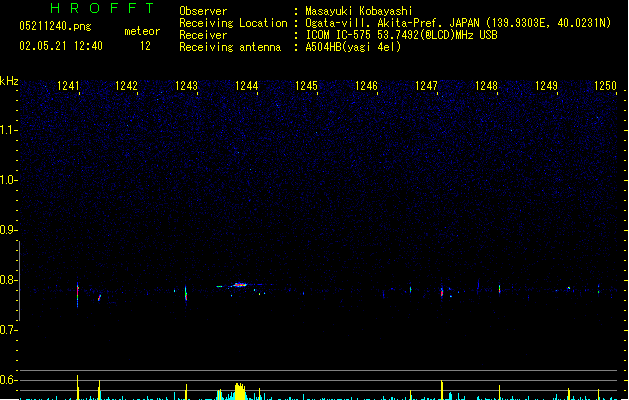Click the 1245 time marker
This screenshot has width=629, height=400.
click(306, 86)
